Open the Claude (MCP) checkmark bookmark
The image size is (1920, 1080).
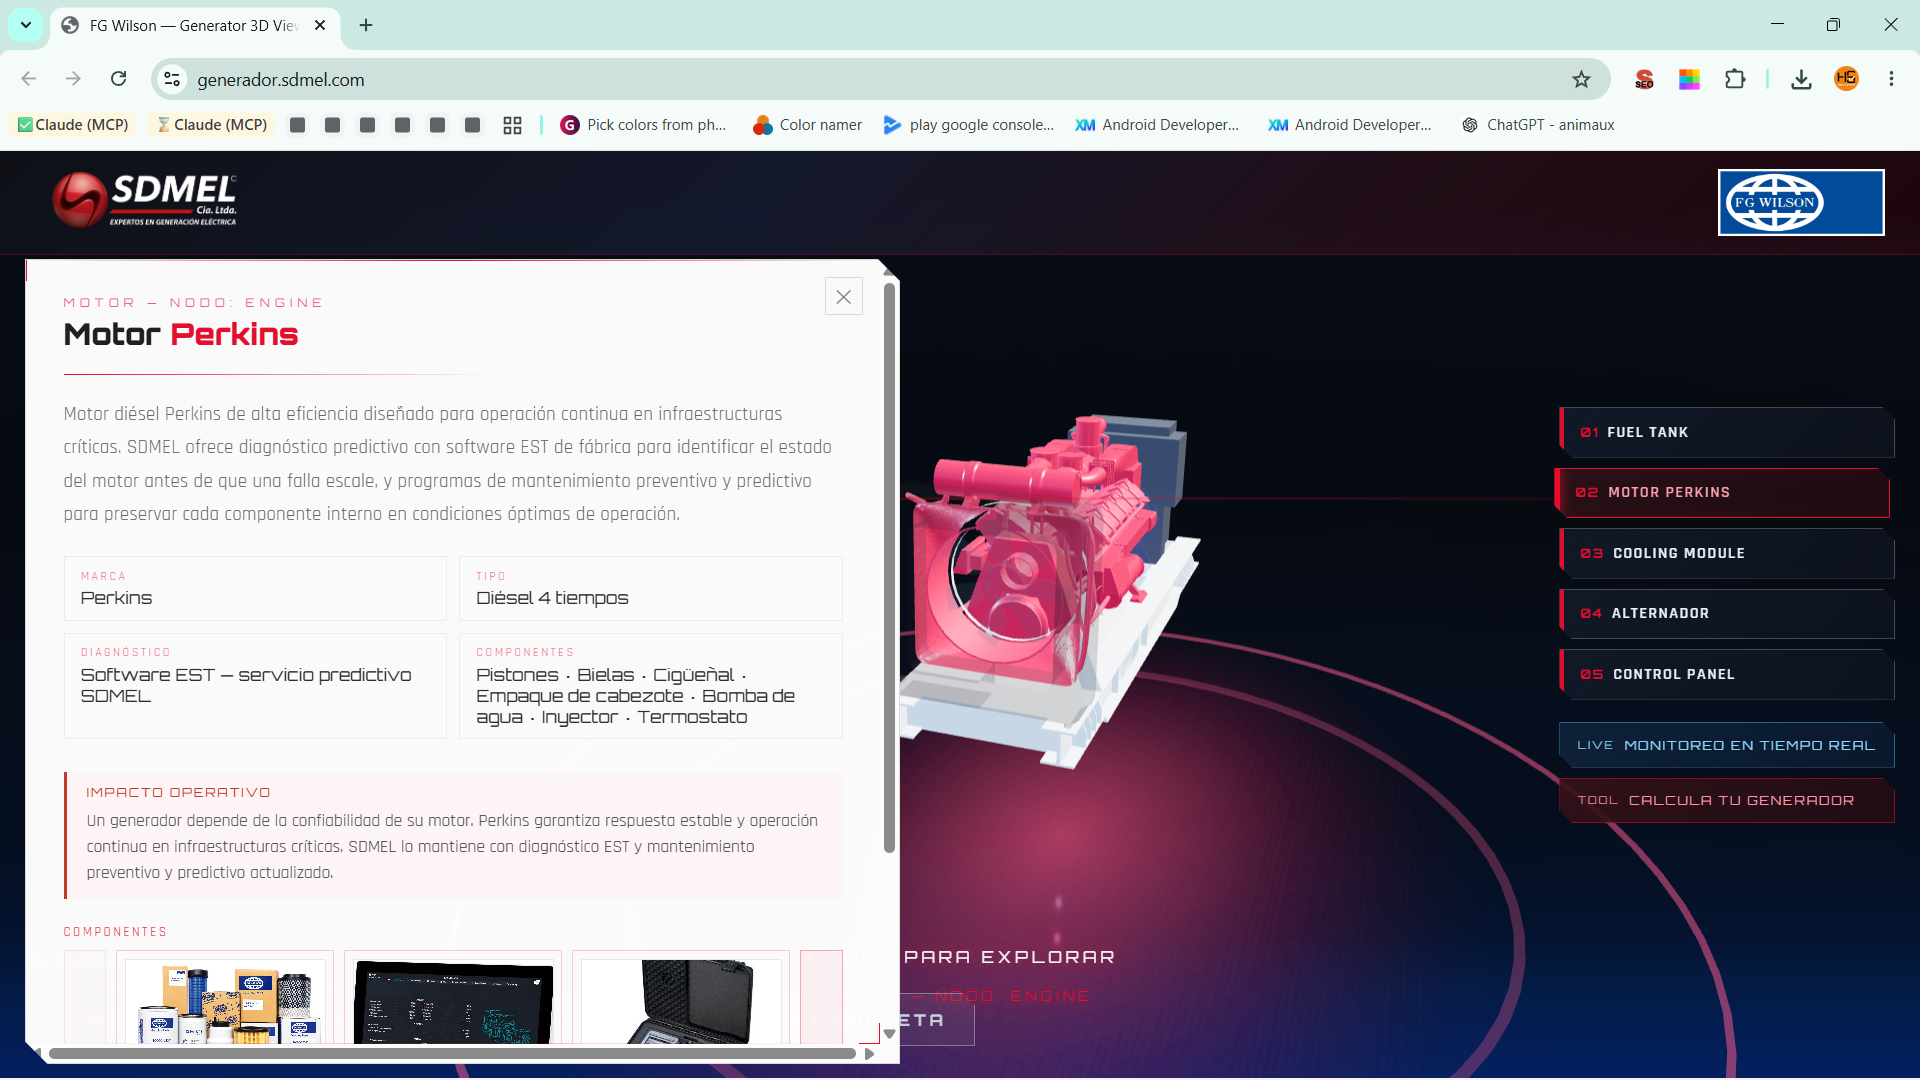(x=73, y=125)
